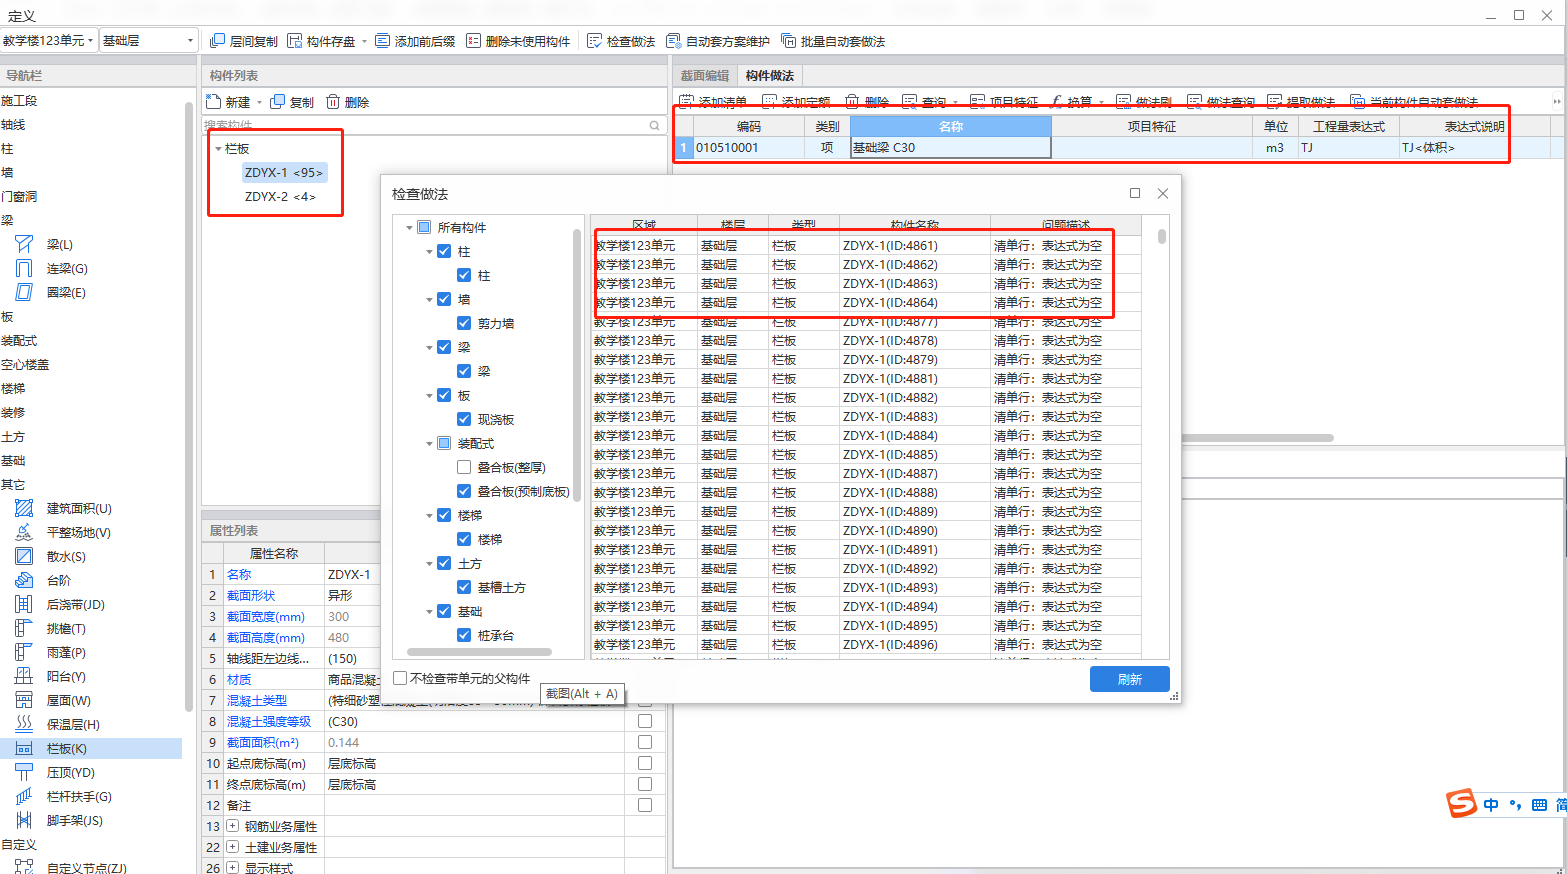Screen dimensions: 1567x874
Task: Select 圈梁(E) in the navigation bar
Action: pyautogui.click(x=66, y=292)
